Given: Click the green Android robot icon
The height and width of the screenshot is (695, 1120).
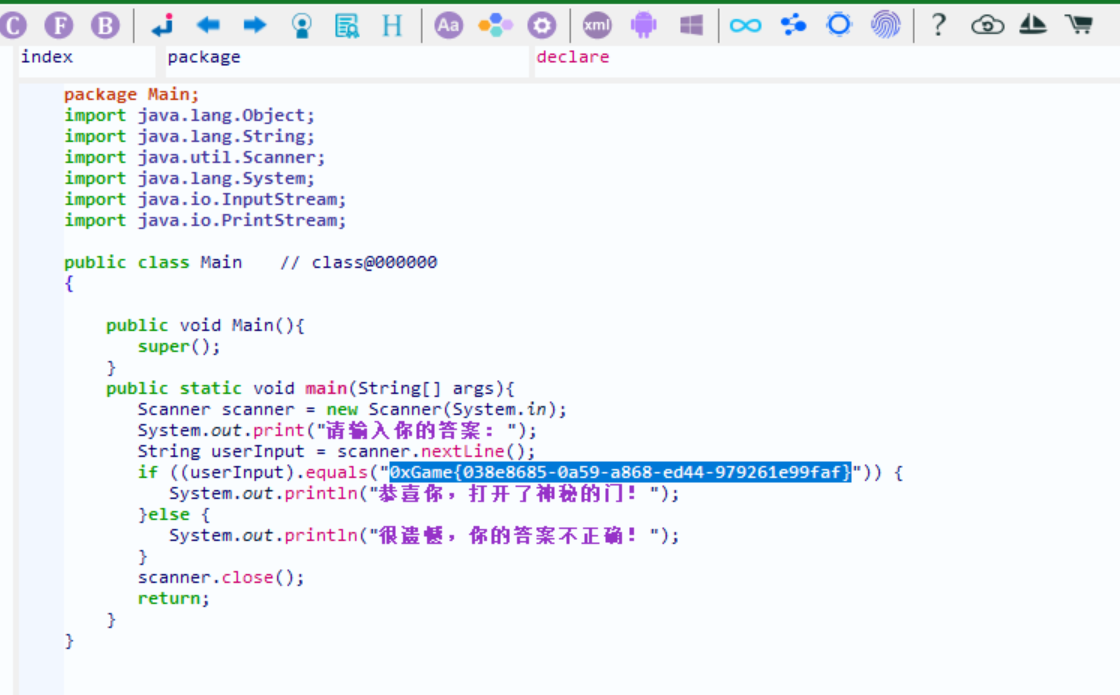Looking at the screenshot, I should (643, 25).
